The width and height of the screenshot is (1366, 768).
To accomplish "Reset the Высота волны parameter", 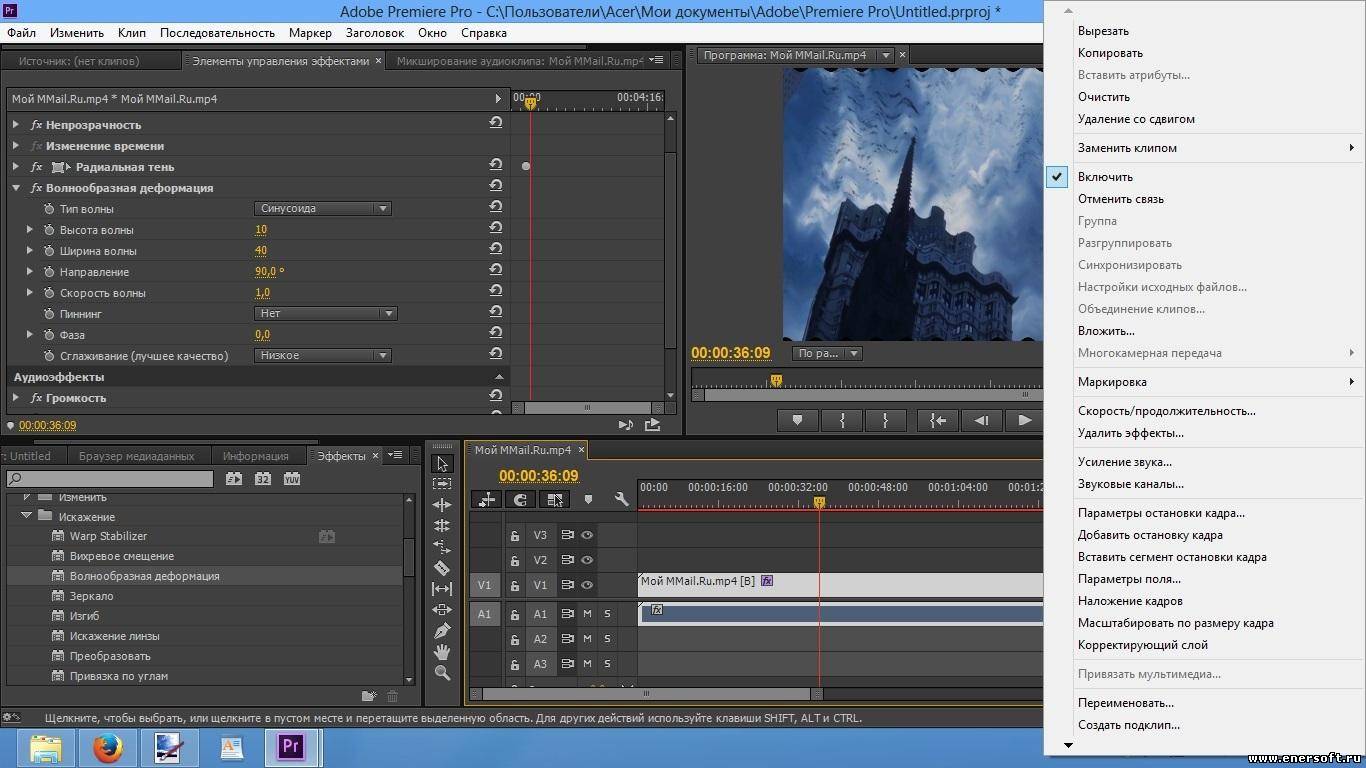I will click(x=496, y=229).
